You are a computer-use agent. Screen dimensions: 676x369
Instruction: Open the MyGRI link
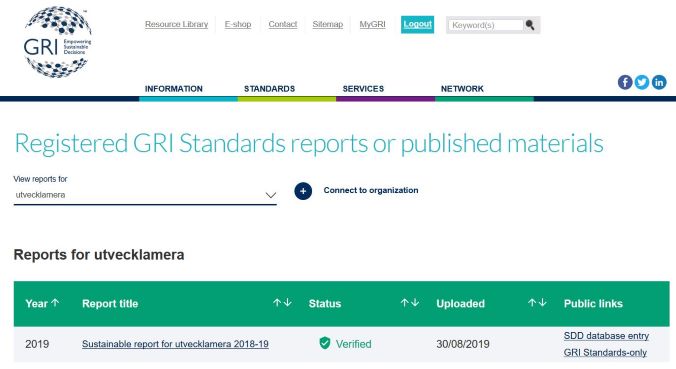tap(372, 25)
